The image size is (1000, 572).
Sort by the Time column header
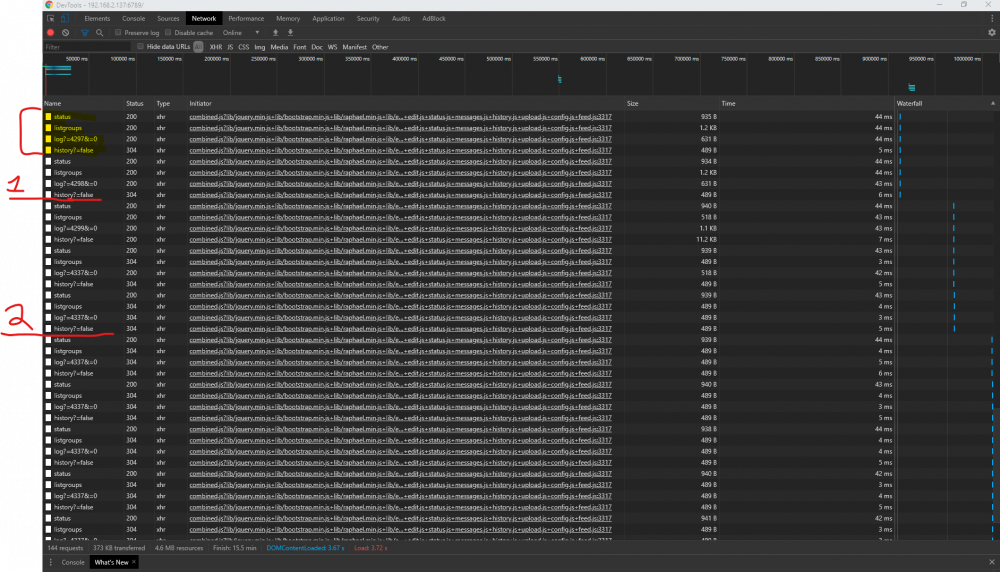coord(728,103)
